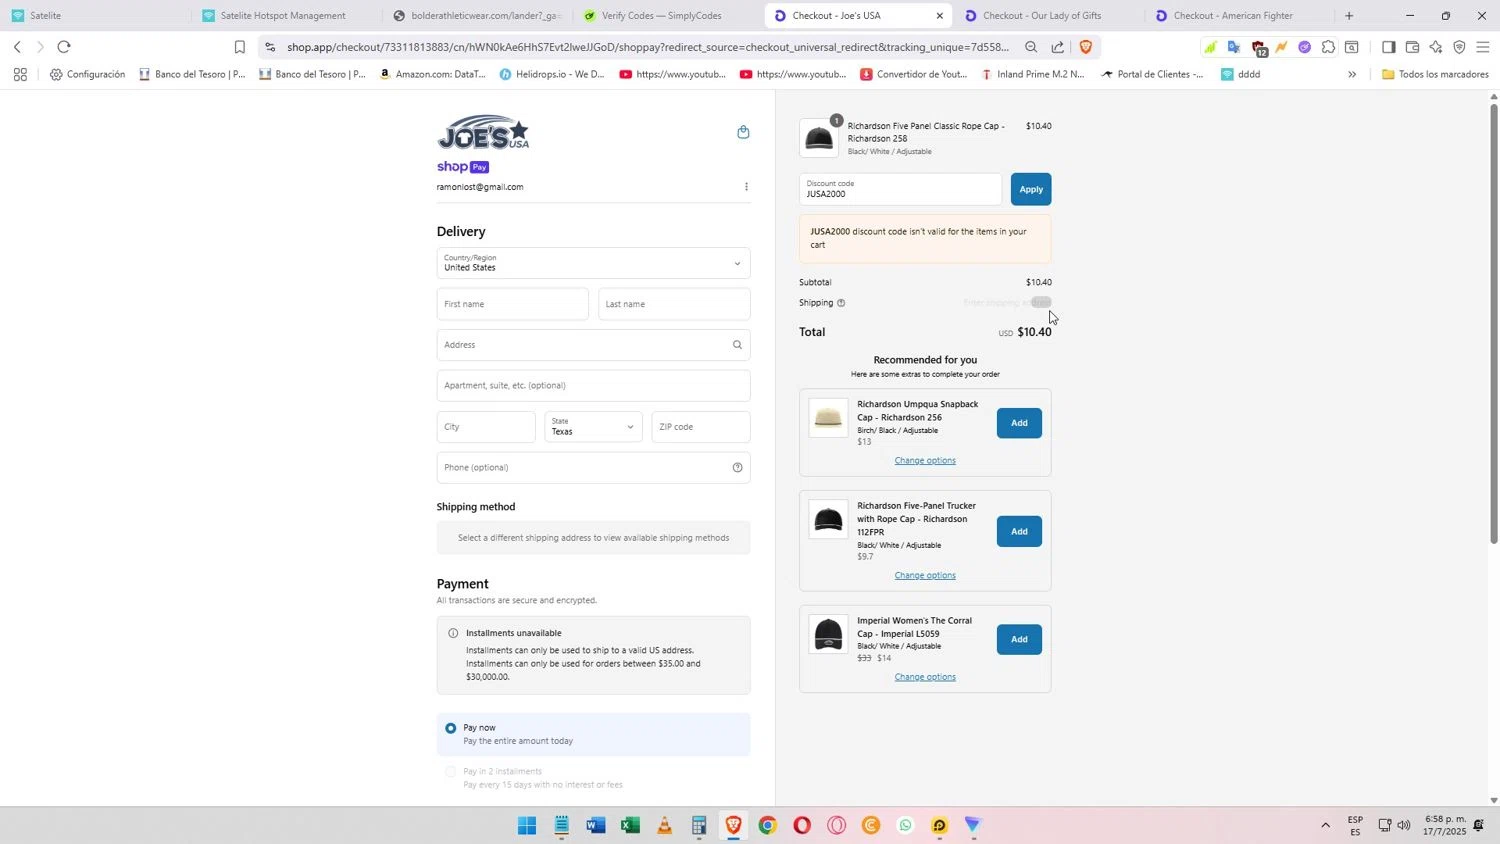Image resolution: width=1500 pixels, height=844 pixels.
Task: Click the City input field
Action: tap(486, 427)
